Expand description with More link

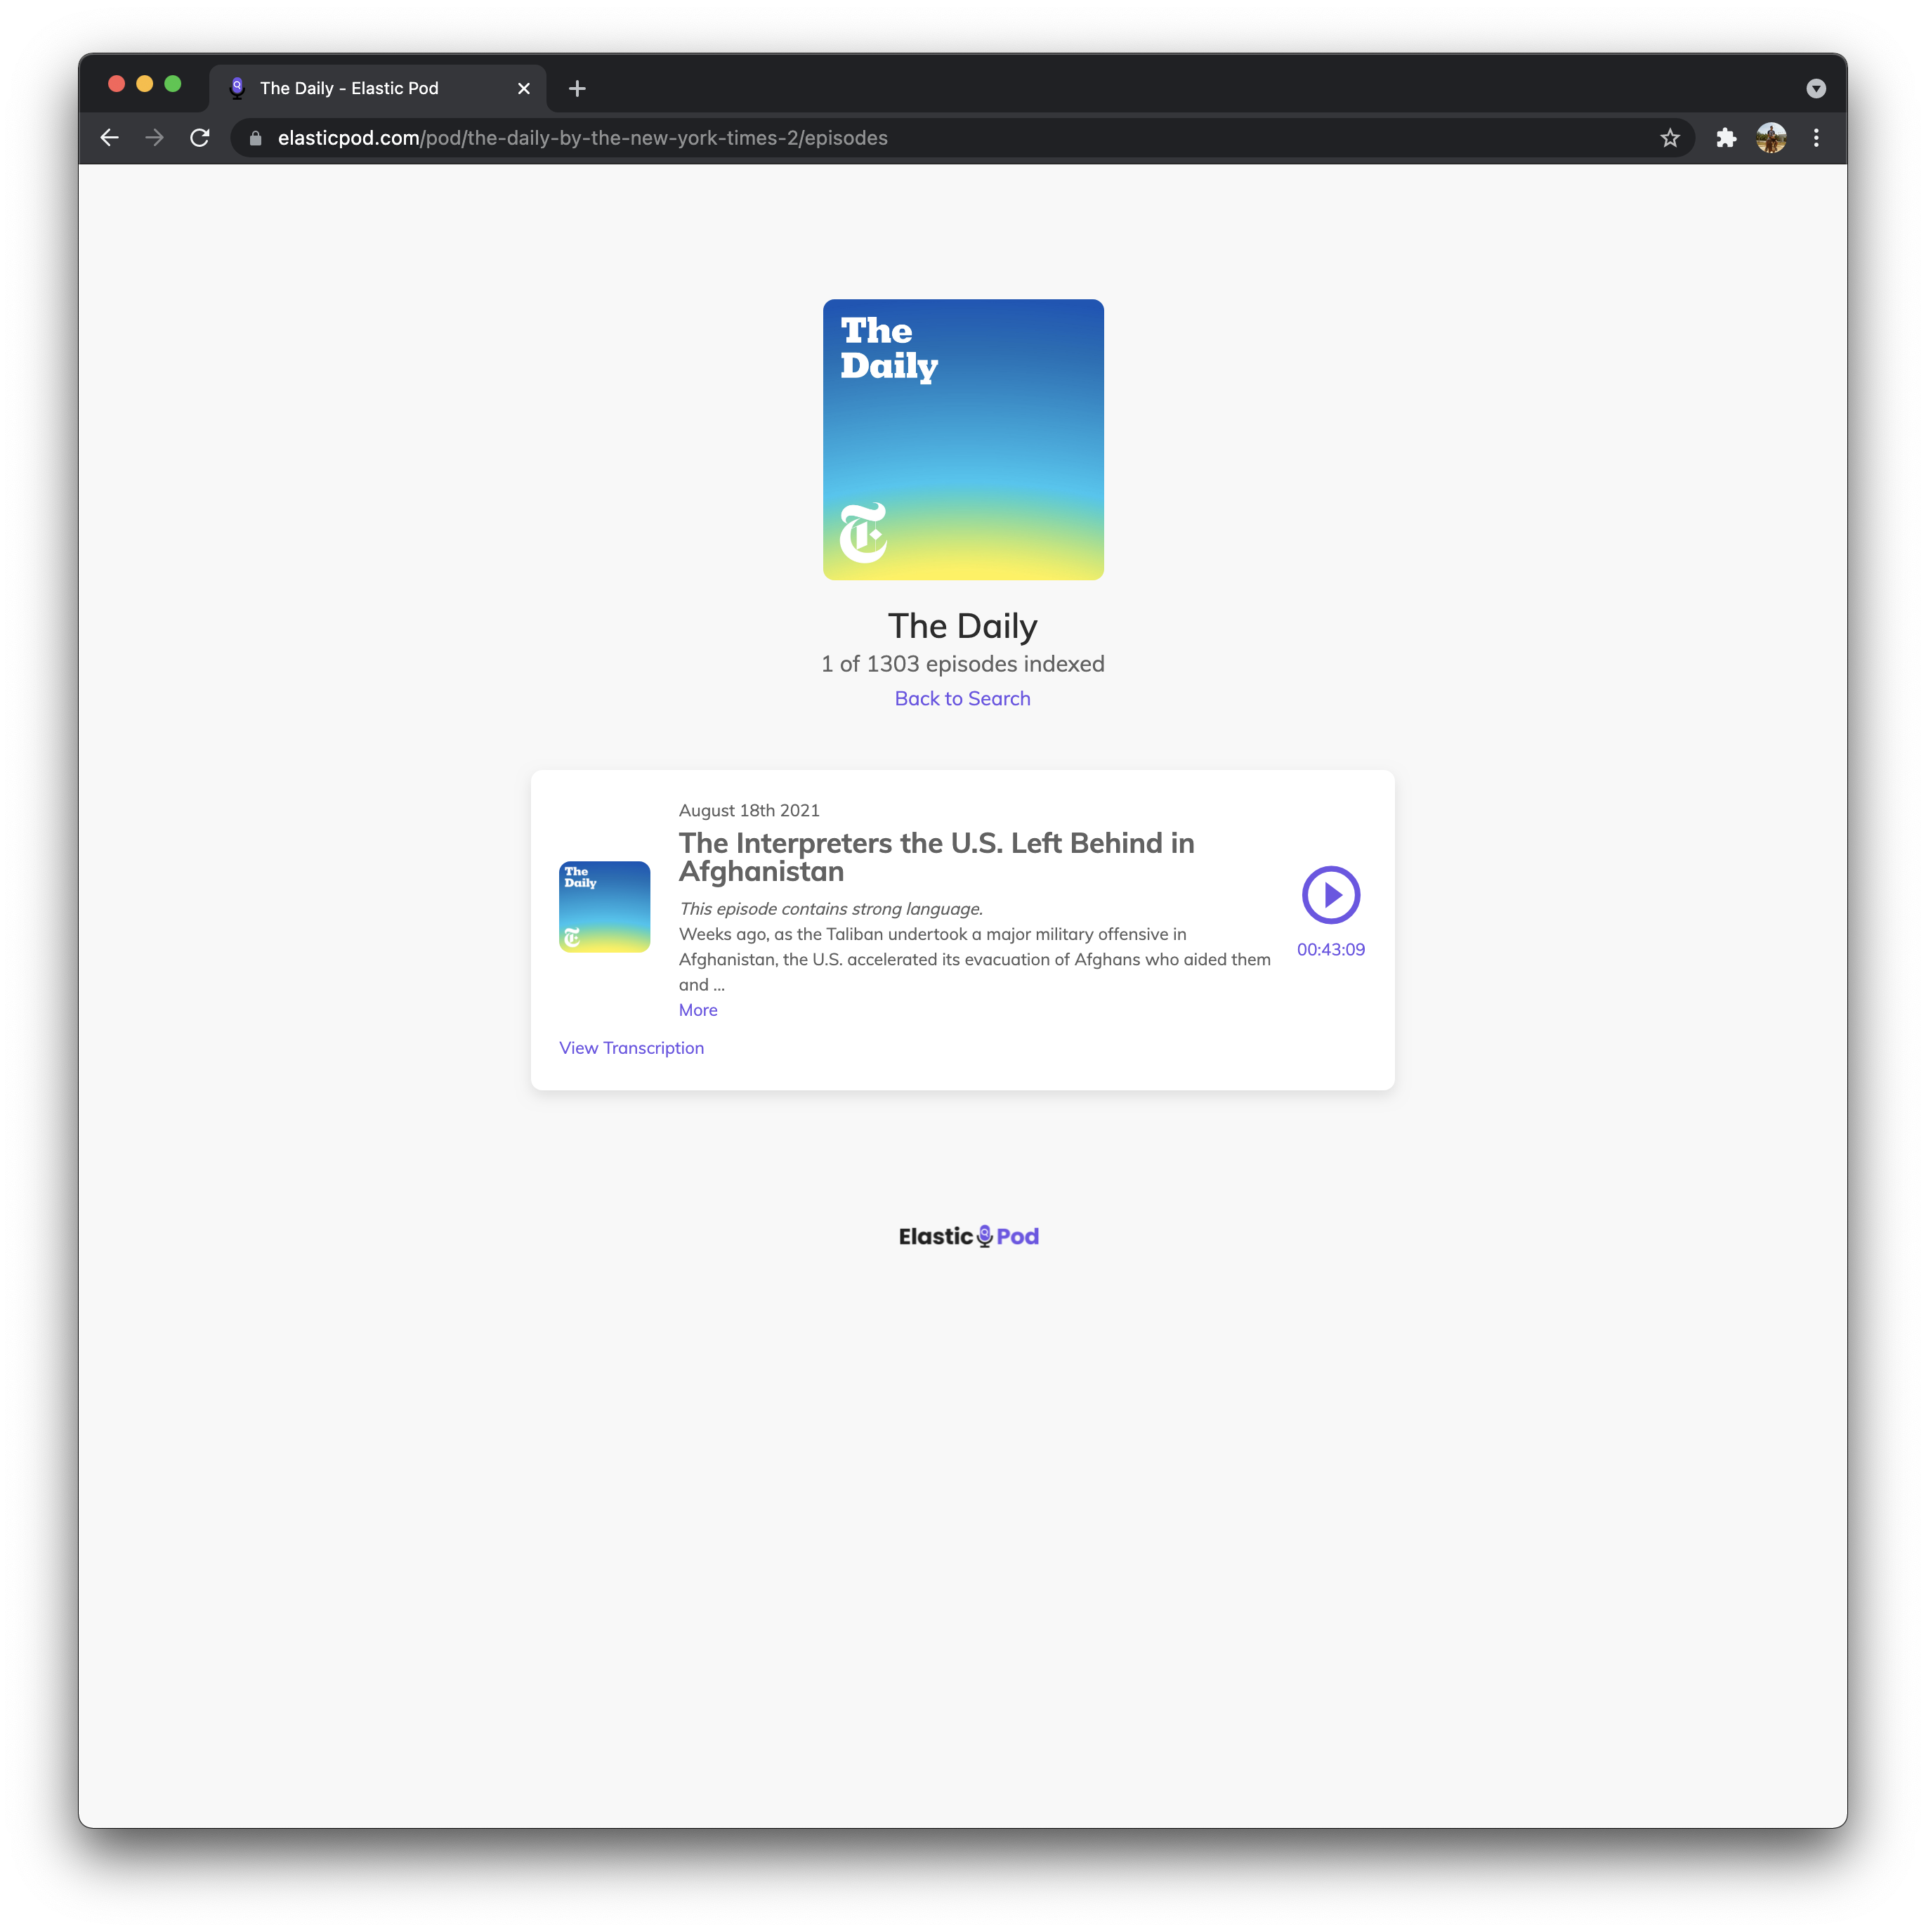(x=698, y=1010)
